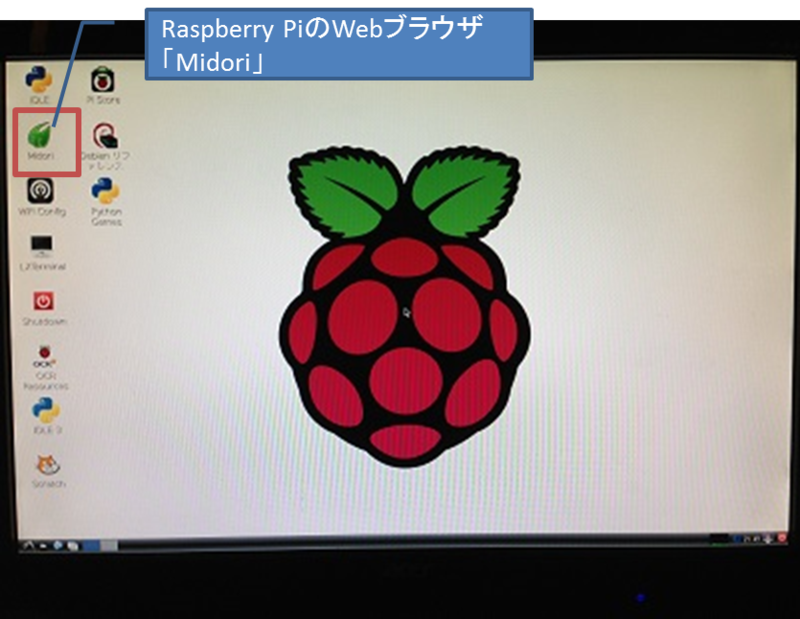Open the OCR Resources desktop icon

click(45, 367)
